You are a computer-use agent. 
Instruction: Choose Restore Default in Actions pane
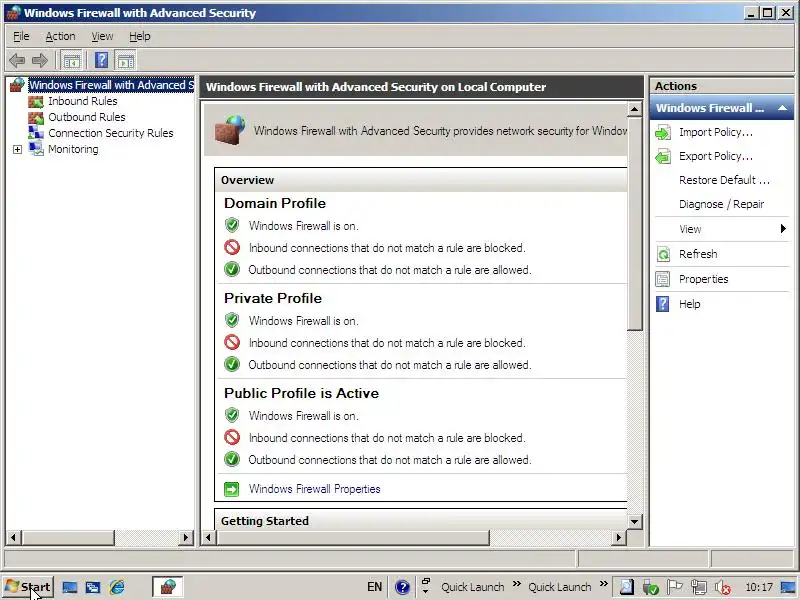(724, 180)
